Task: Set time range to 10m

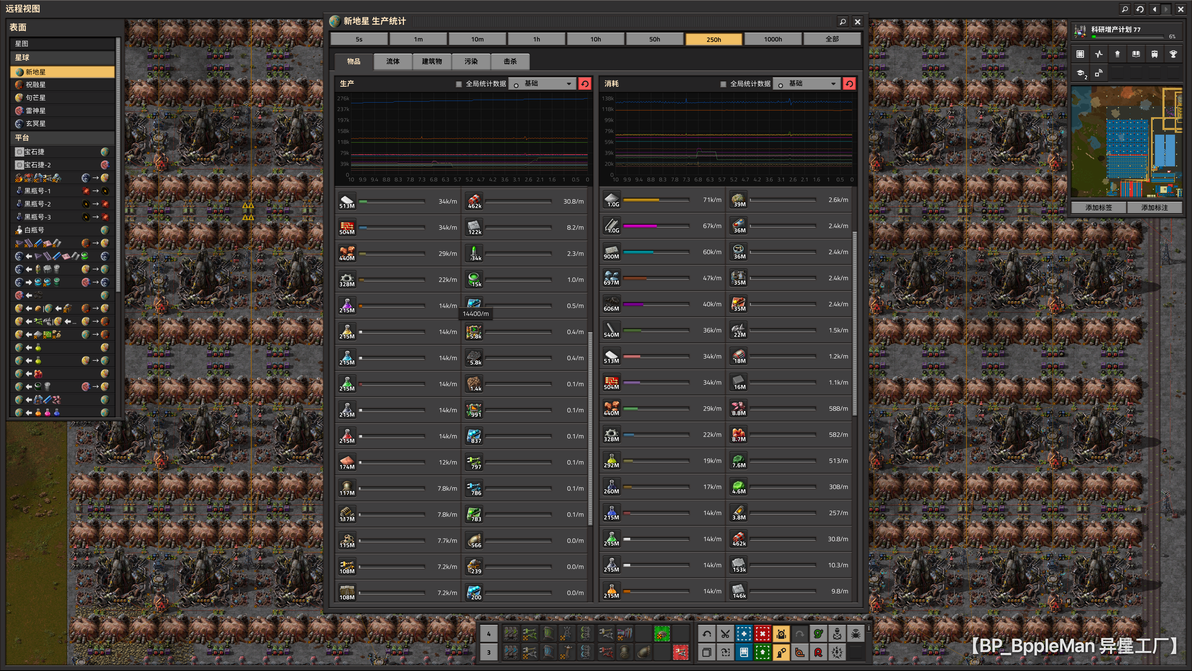Action: point(477,39)
